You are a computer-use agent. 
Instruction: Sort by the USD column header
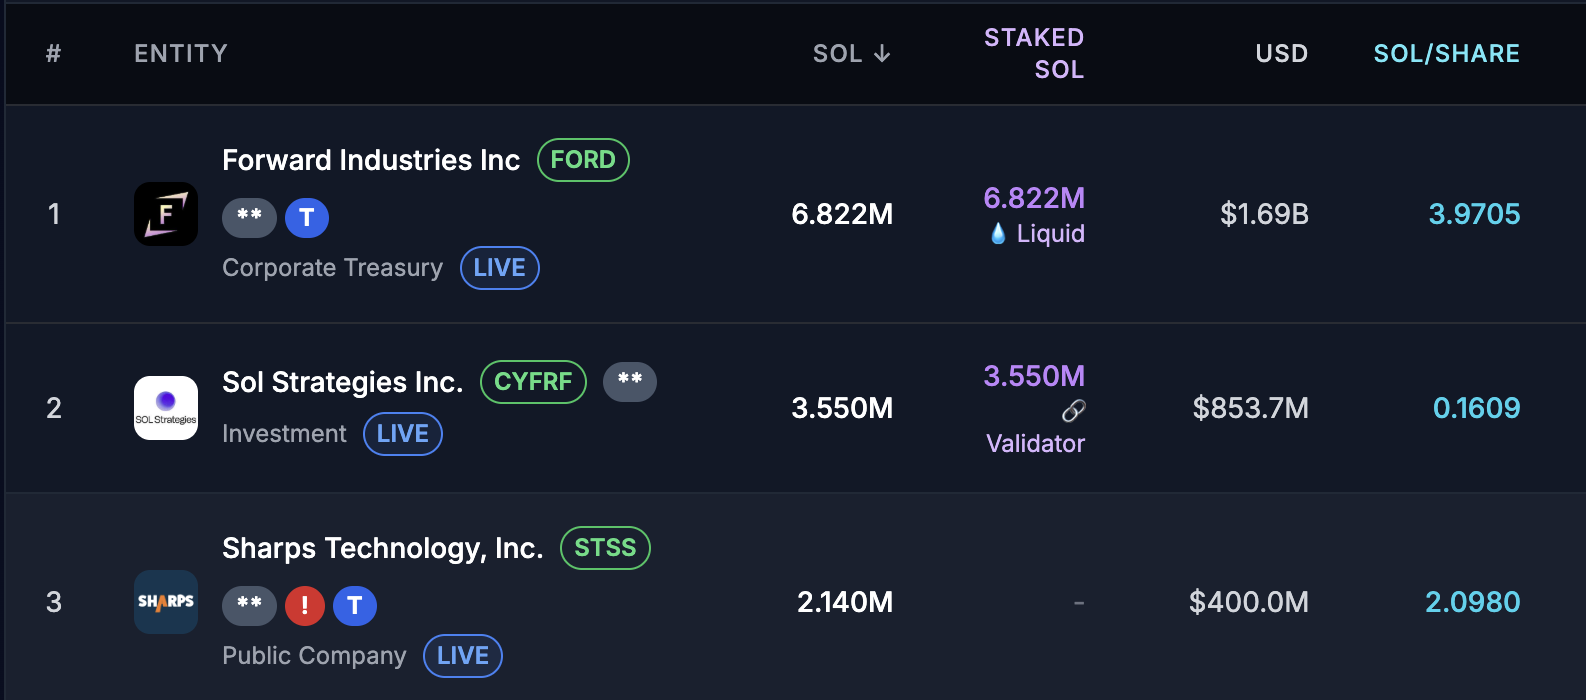click(x=1281, y=54)
